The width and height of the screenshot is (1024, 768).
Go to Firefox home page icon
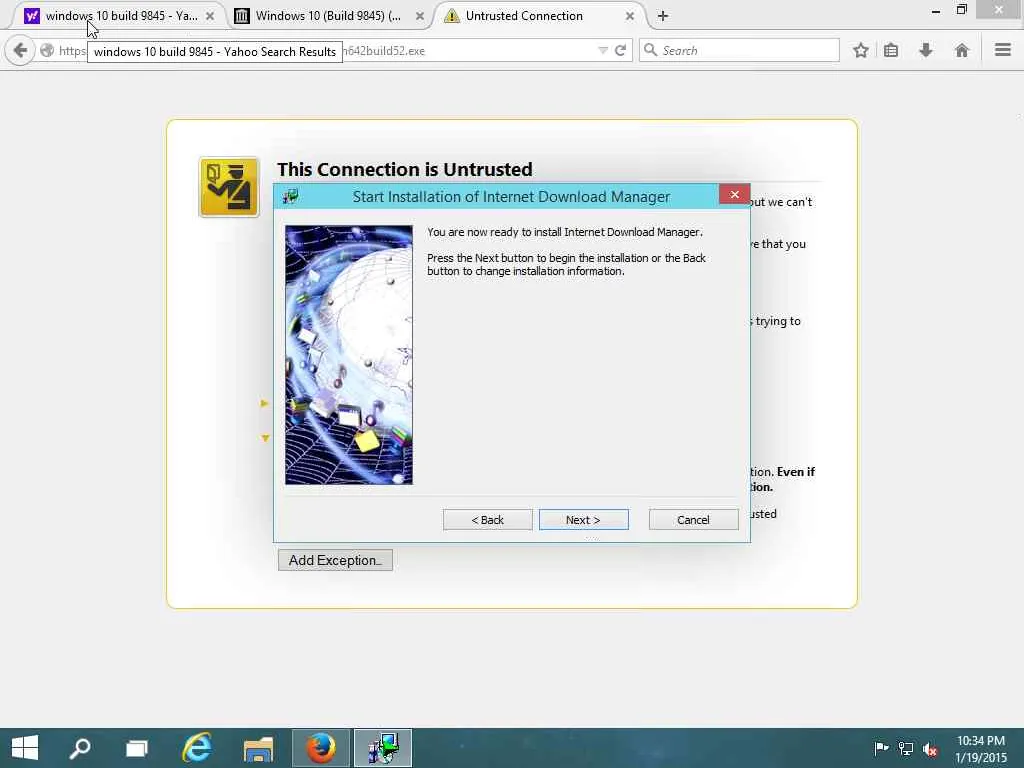[961, 50]
